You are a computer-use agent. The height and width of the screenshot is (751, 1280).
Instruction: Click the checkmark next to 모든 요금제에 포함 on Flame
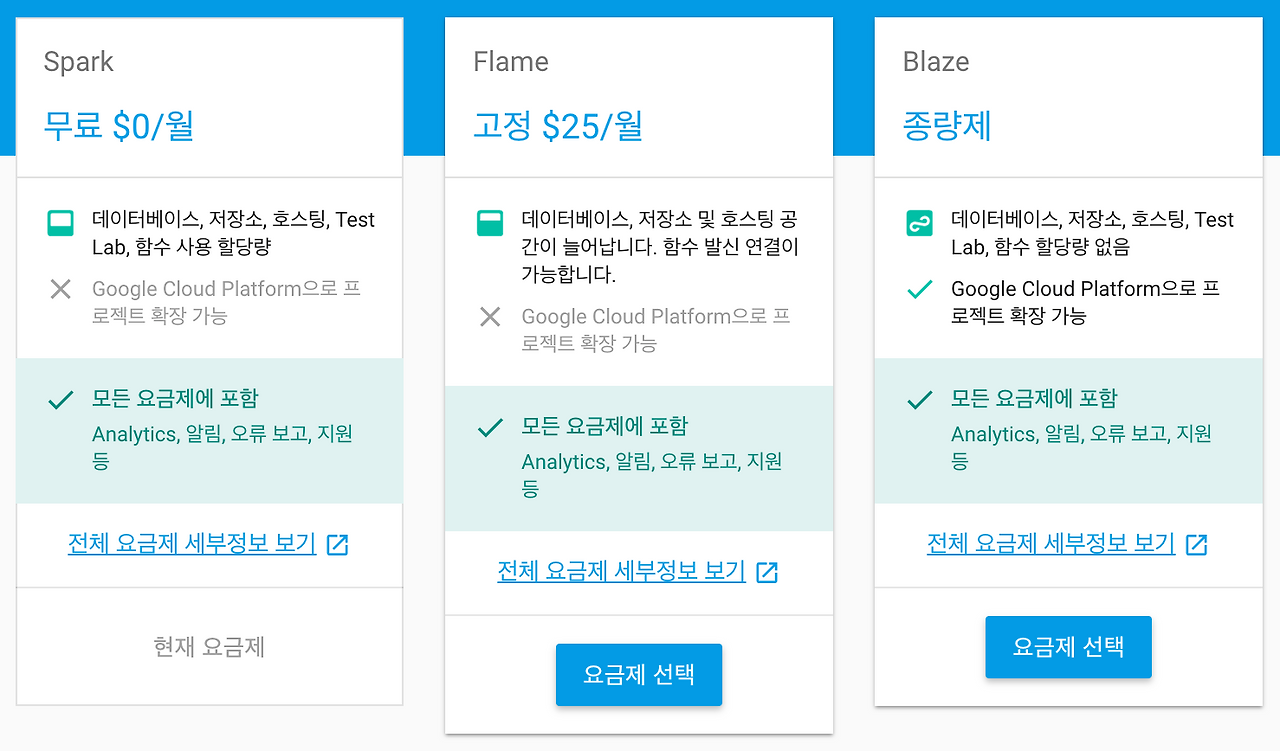(x=489, y=426)
